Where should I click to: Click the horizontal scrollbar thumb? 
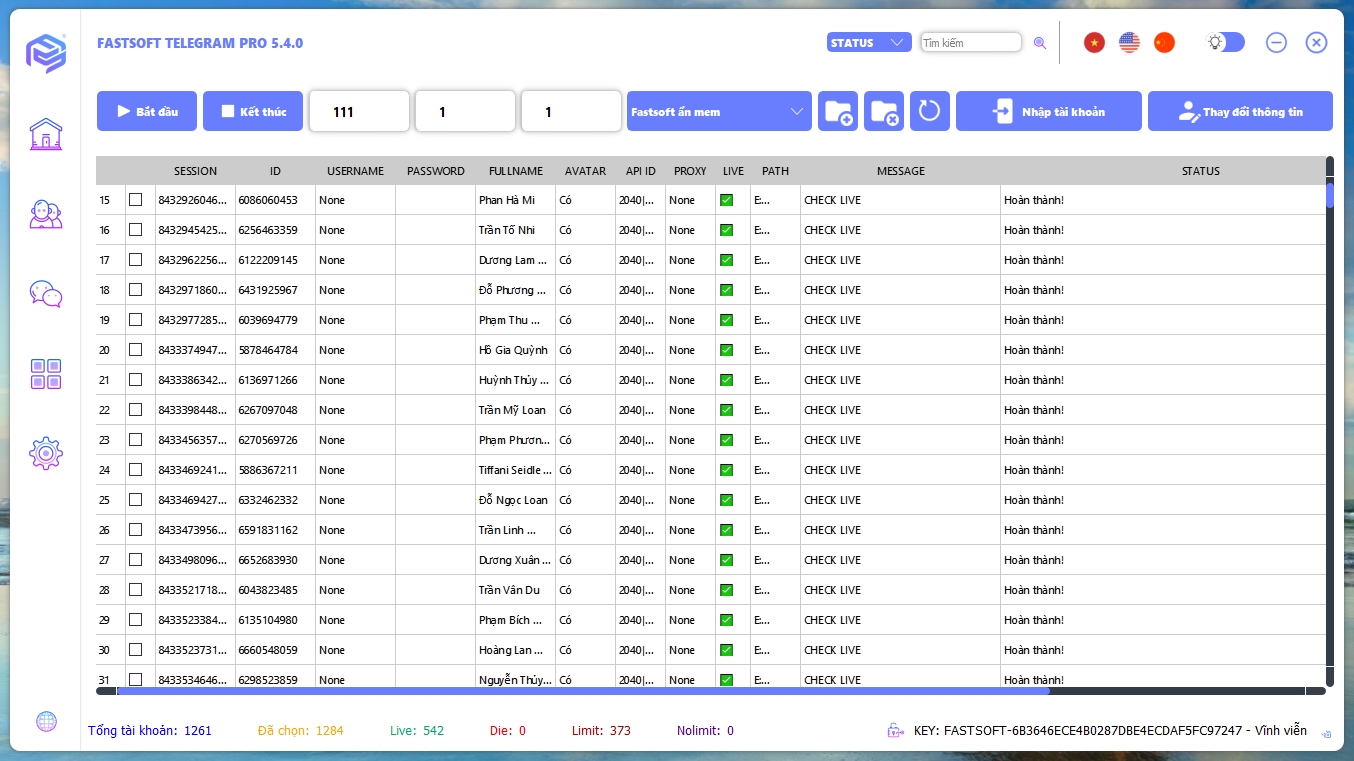coord(583,690)
